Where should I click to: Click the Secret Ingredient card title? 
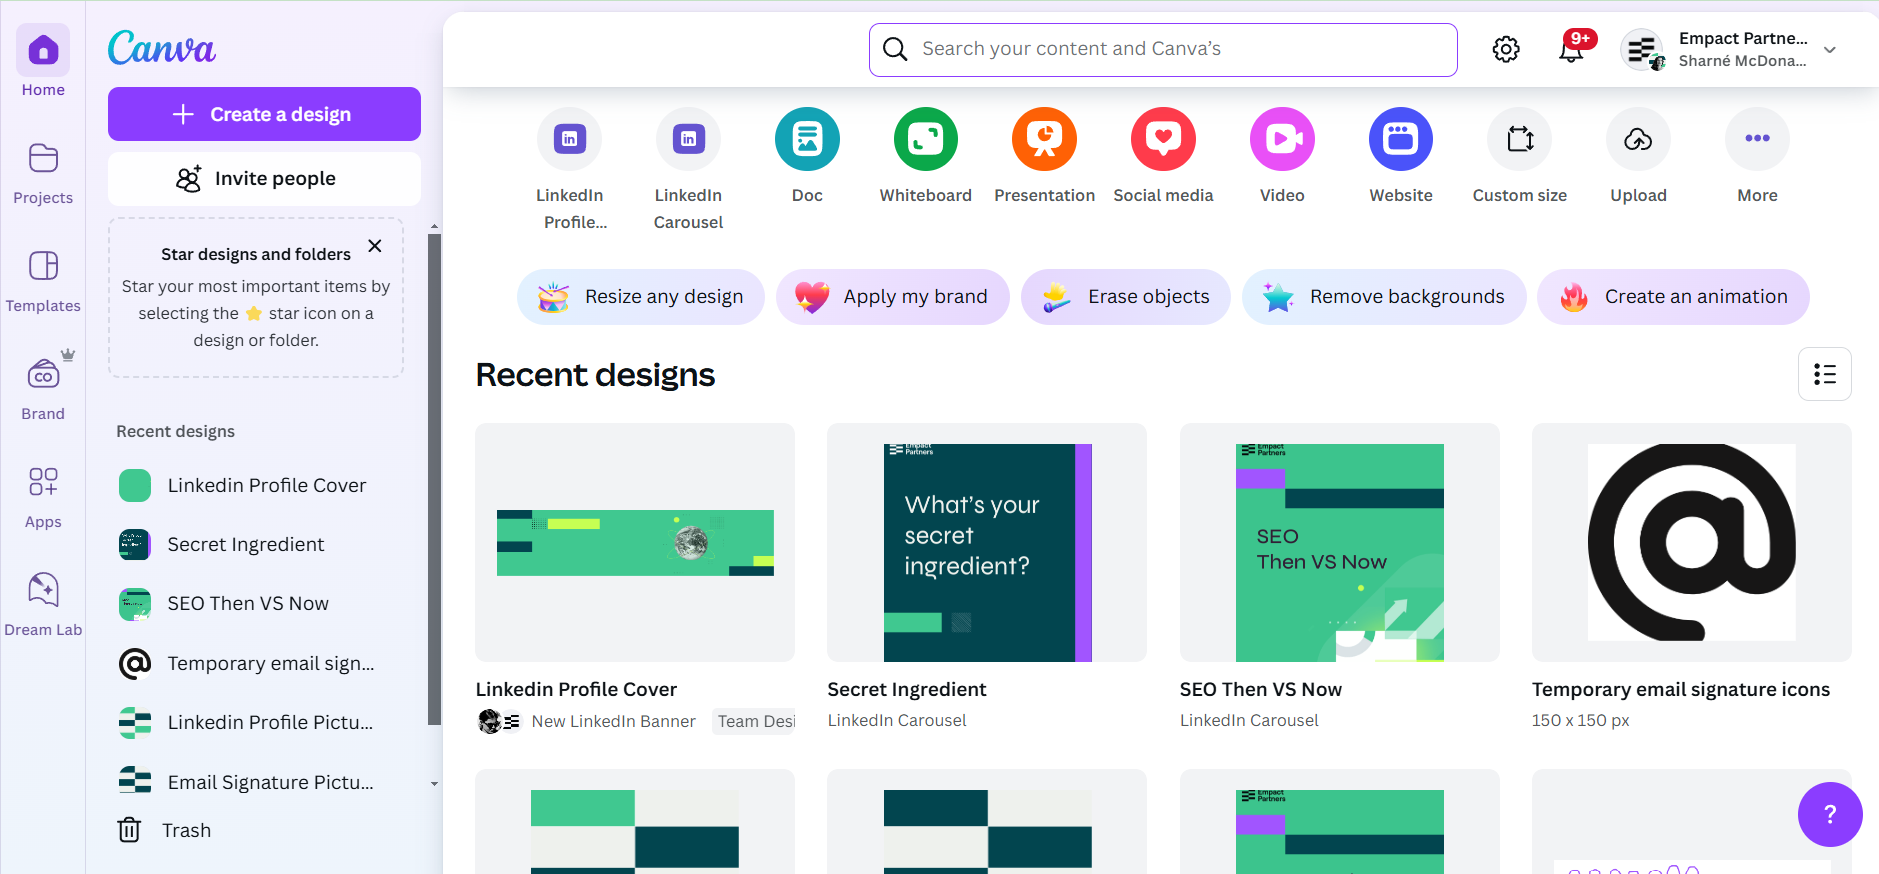click(x=907, y=689)
